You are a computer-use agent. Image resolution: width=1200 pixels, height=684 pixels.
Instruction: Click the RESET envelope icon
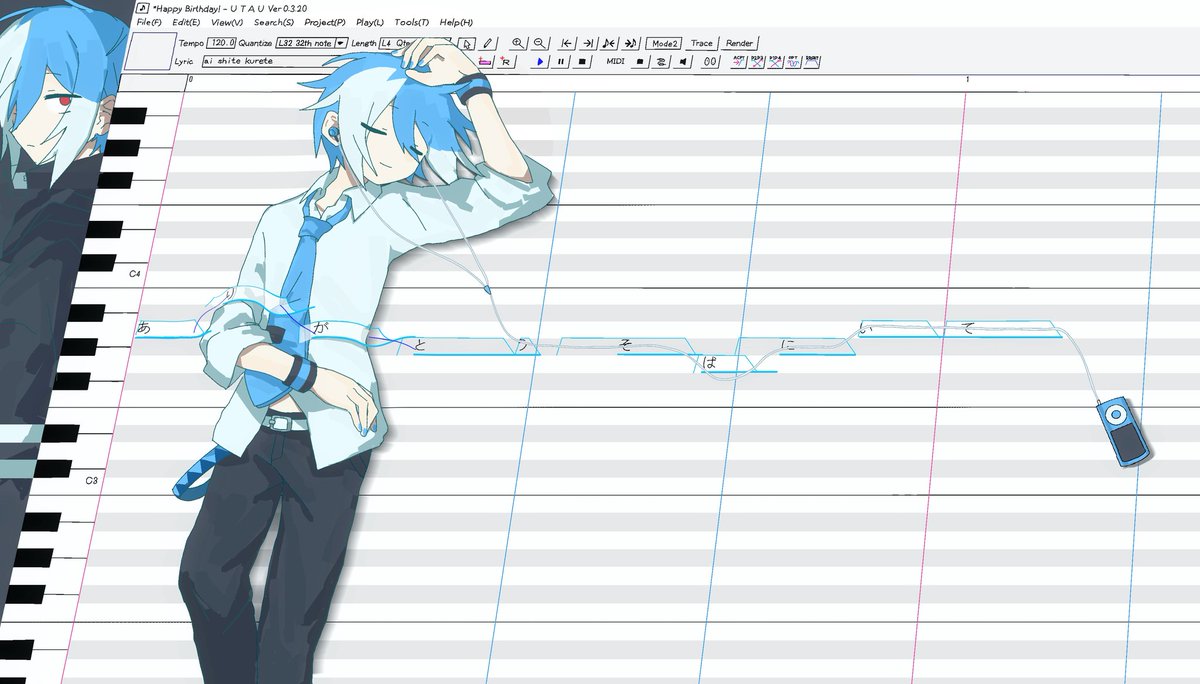pos(812,61)
